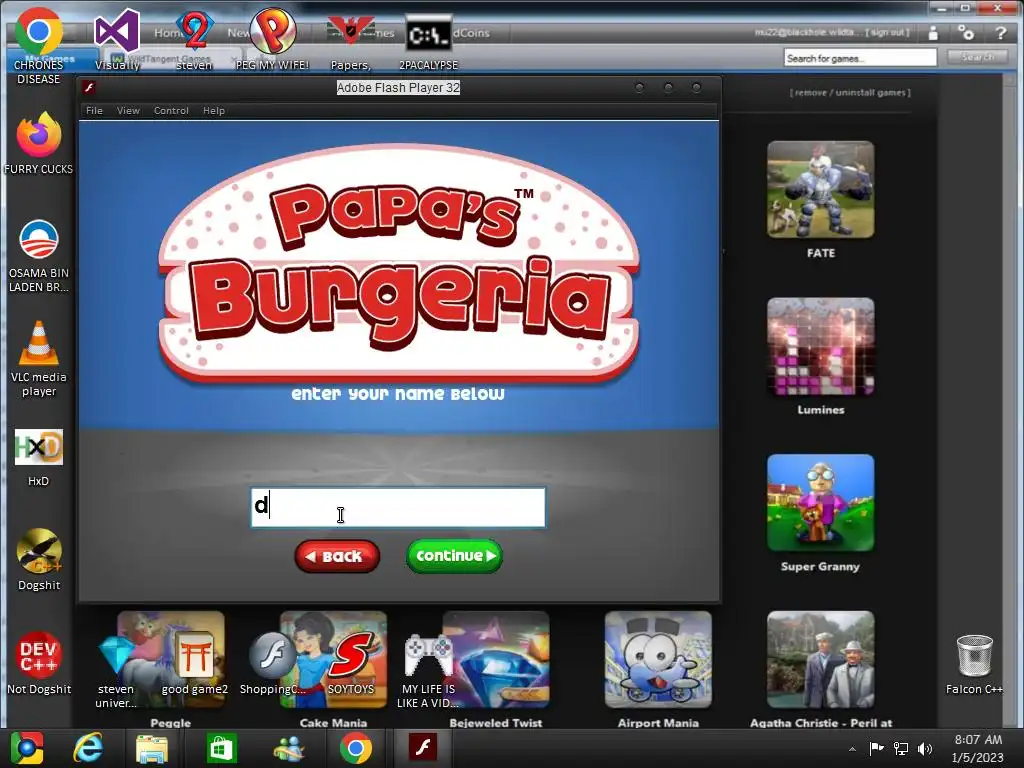
Task: Open the Flash Player View menu
Action: coord(128,110)
